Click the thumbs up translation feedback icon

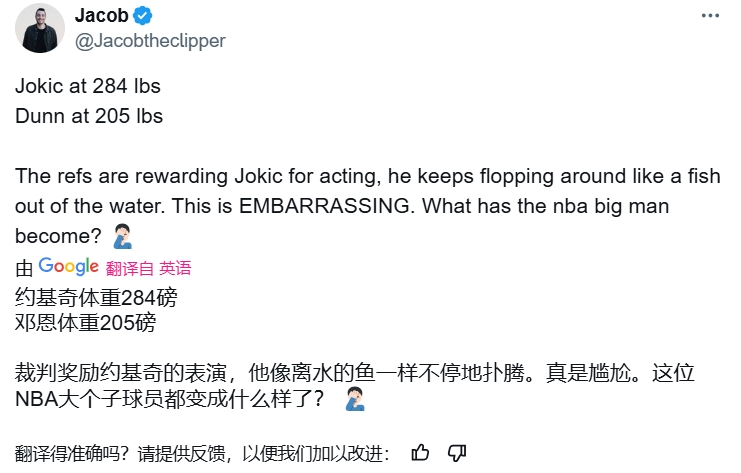pos(421,452)
